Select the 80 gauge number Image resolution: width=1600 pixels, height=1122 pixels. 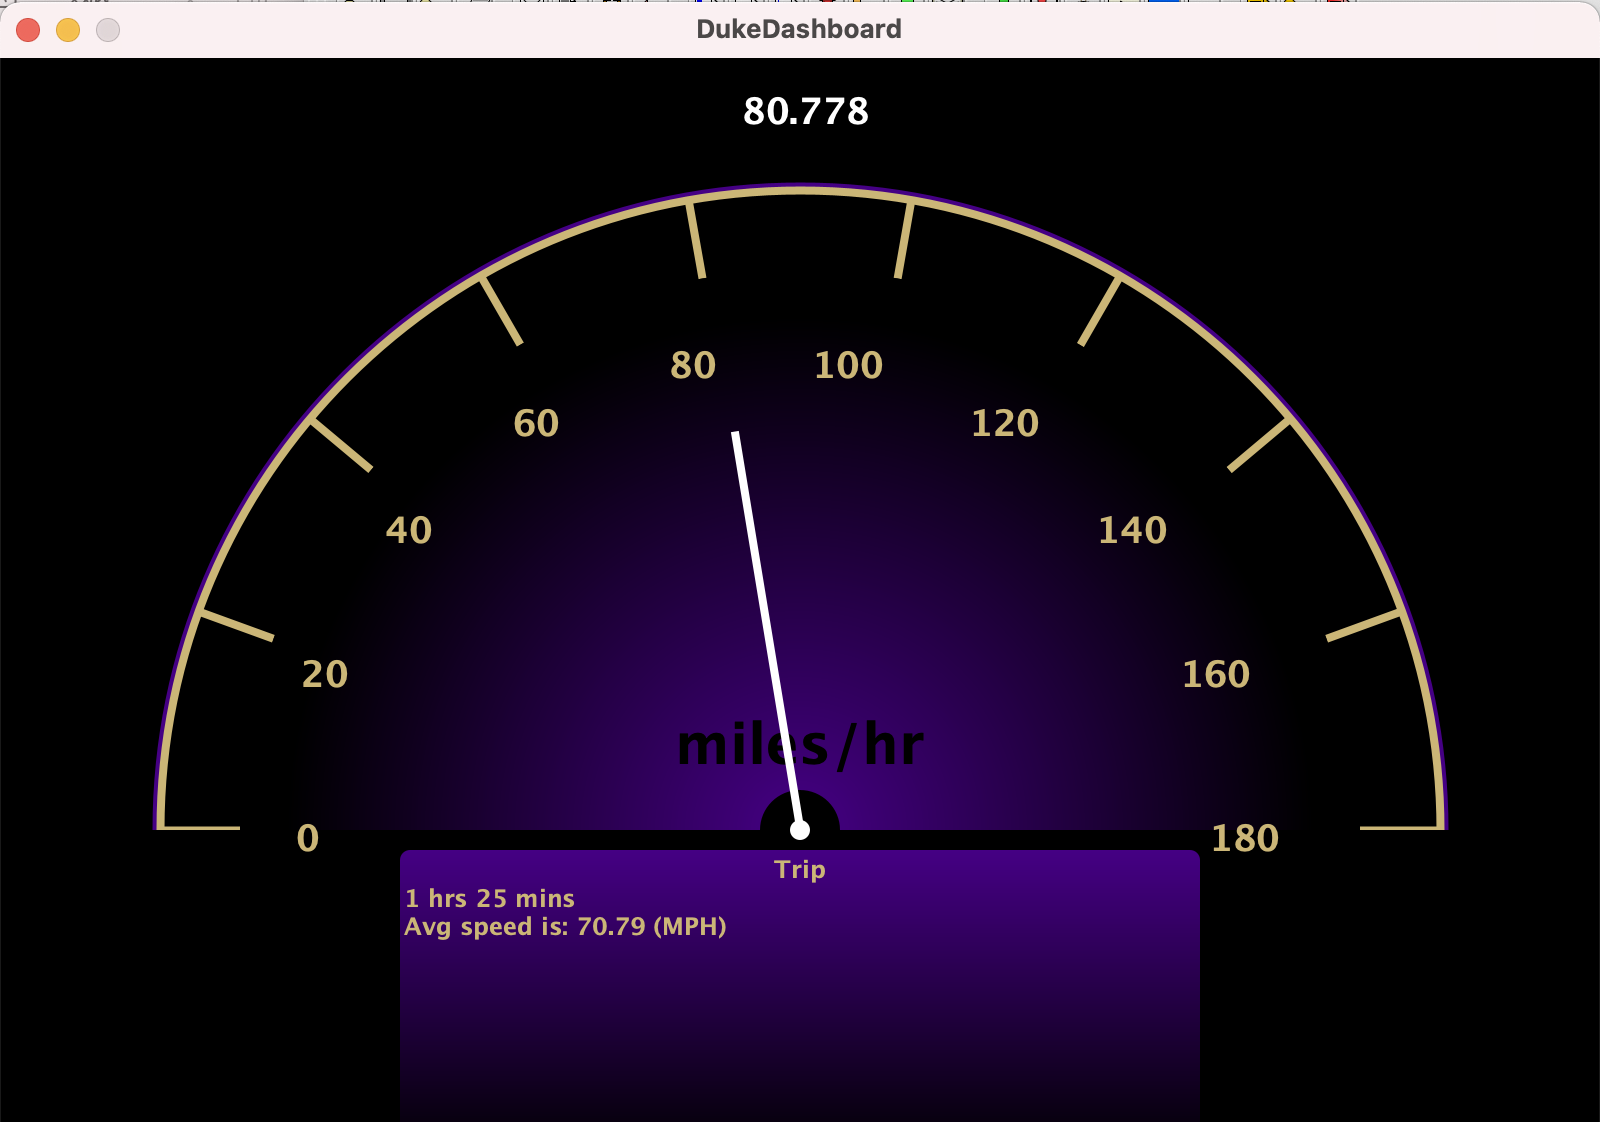[x=693, y=365]
